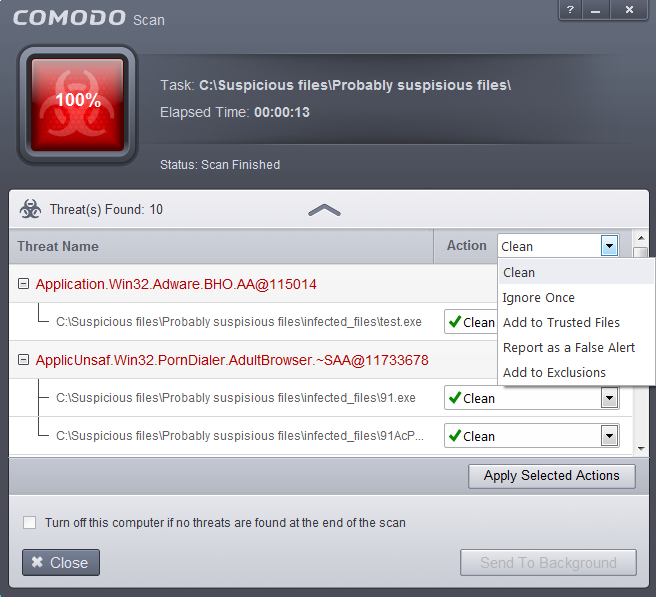The width and height of the screenshot is (656, 597).
Task: Choose Ignore Once from the action menu
Action: coord(576,297)
